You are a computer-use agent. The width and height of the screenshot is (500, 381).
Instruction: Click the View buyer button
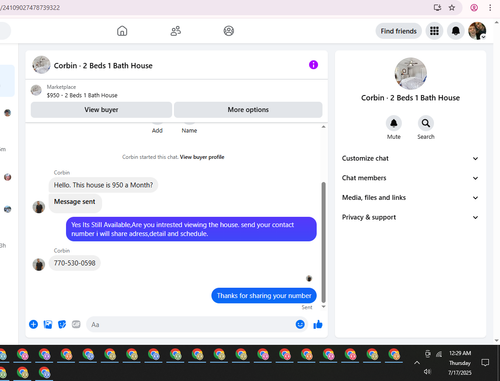pyautogui.click(x=101, y=110)
